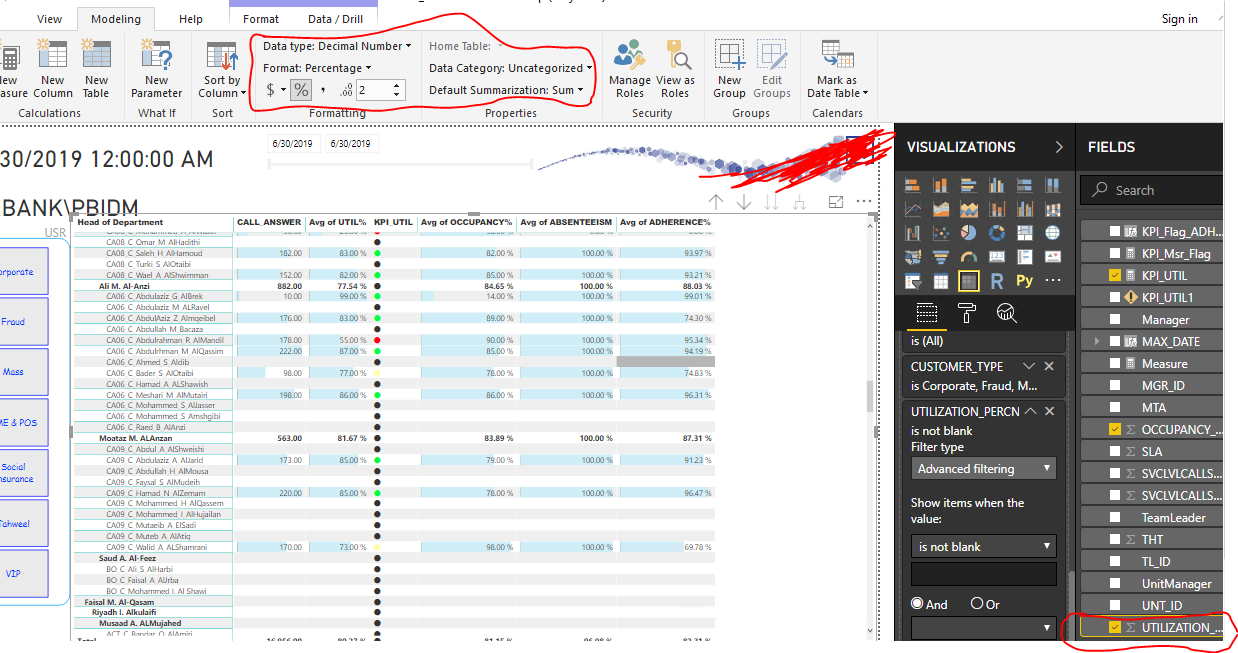Image resolution: width=1238 pixels, height=653 pixels.
Task: Select the Stacked column chart visual
Action: point(940,185)
